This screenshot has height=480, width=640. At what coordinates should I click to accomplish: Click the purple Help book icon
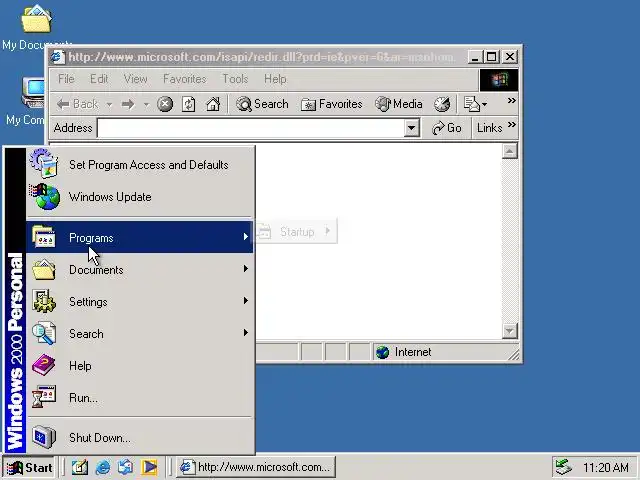44,365
